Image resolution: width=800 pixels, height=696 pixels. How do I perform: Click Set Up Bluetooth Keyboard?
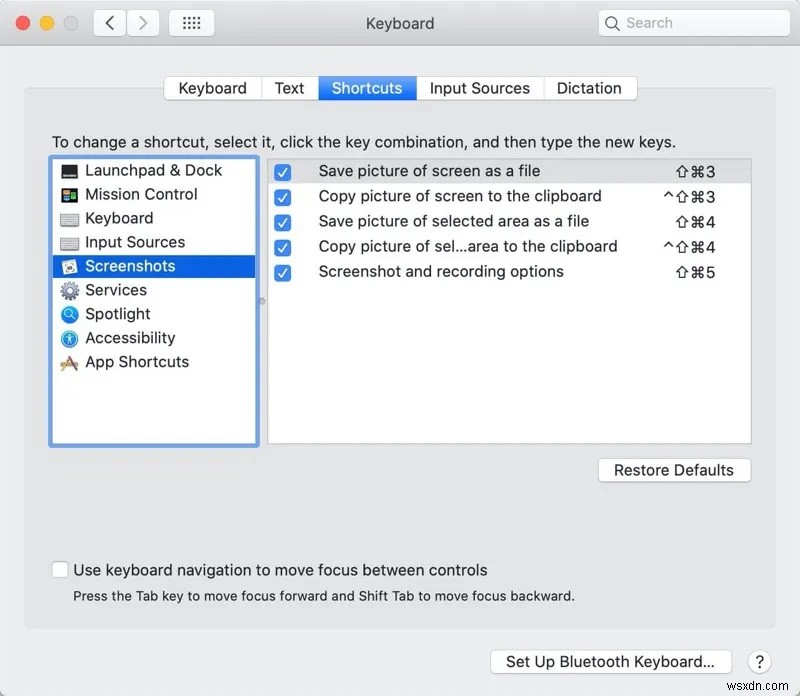pyautogui.click(x=610, y=661)
